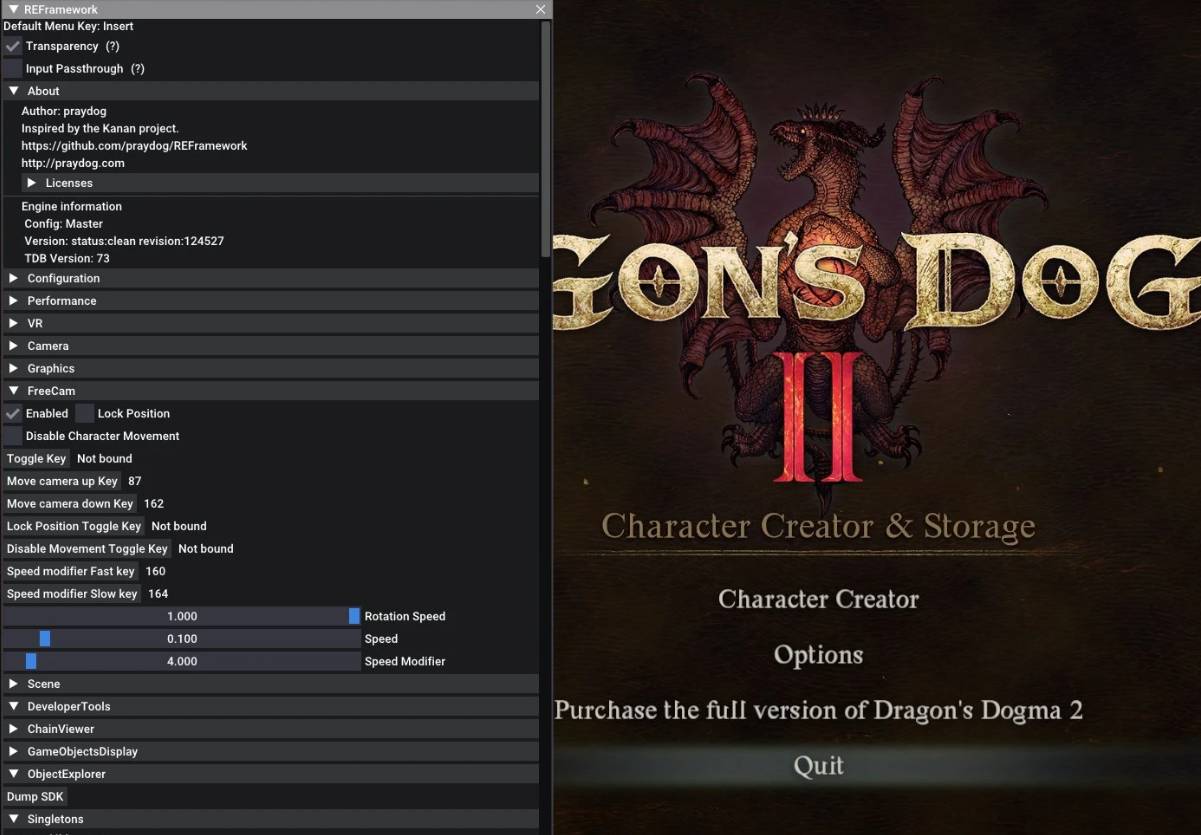Viewport: 1201px width, 835px height.
Task: Select Quit in the game menu
Action: tap(818, 766)
